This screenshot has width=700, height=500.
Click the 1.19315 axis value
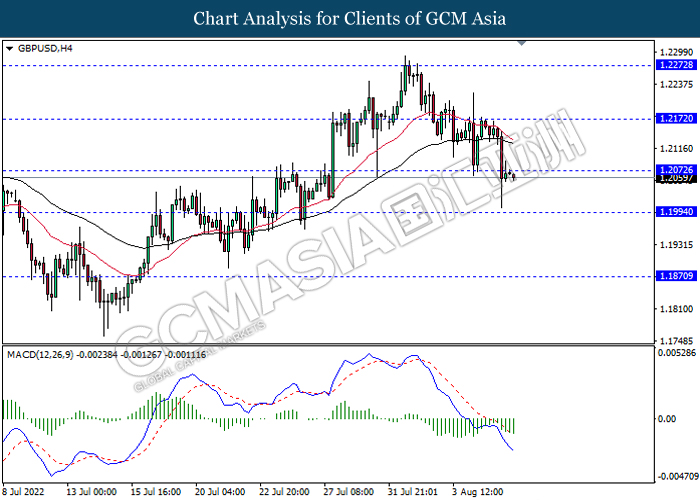(x=677, y=245)
